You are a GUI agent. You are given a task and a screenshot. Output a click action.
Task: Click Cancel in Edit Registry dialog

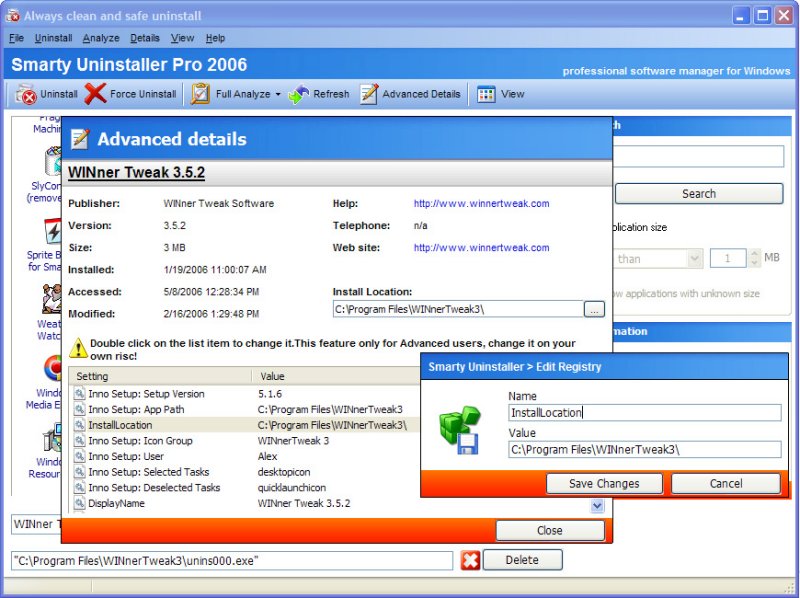coord(726,484)
